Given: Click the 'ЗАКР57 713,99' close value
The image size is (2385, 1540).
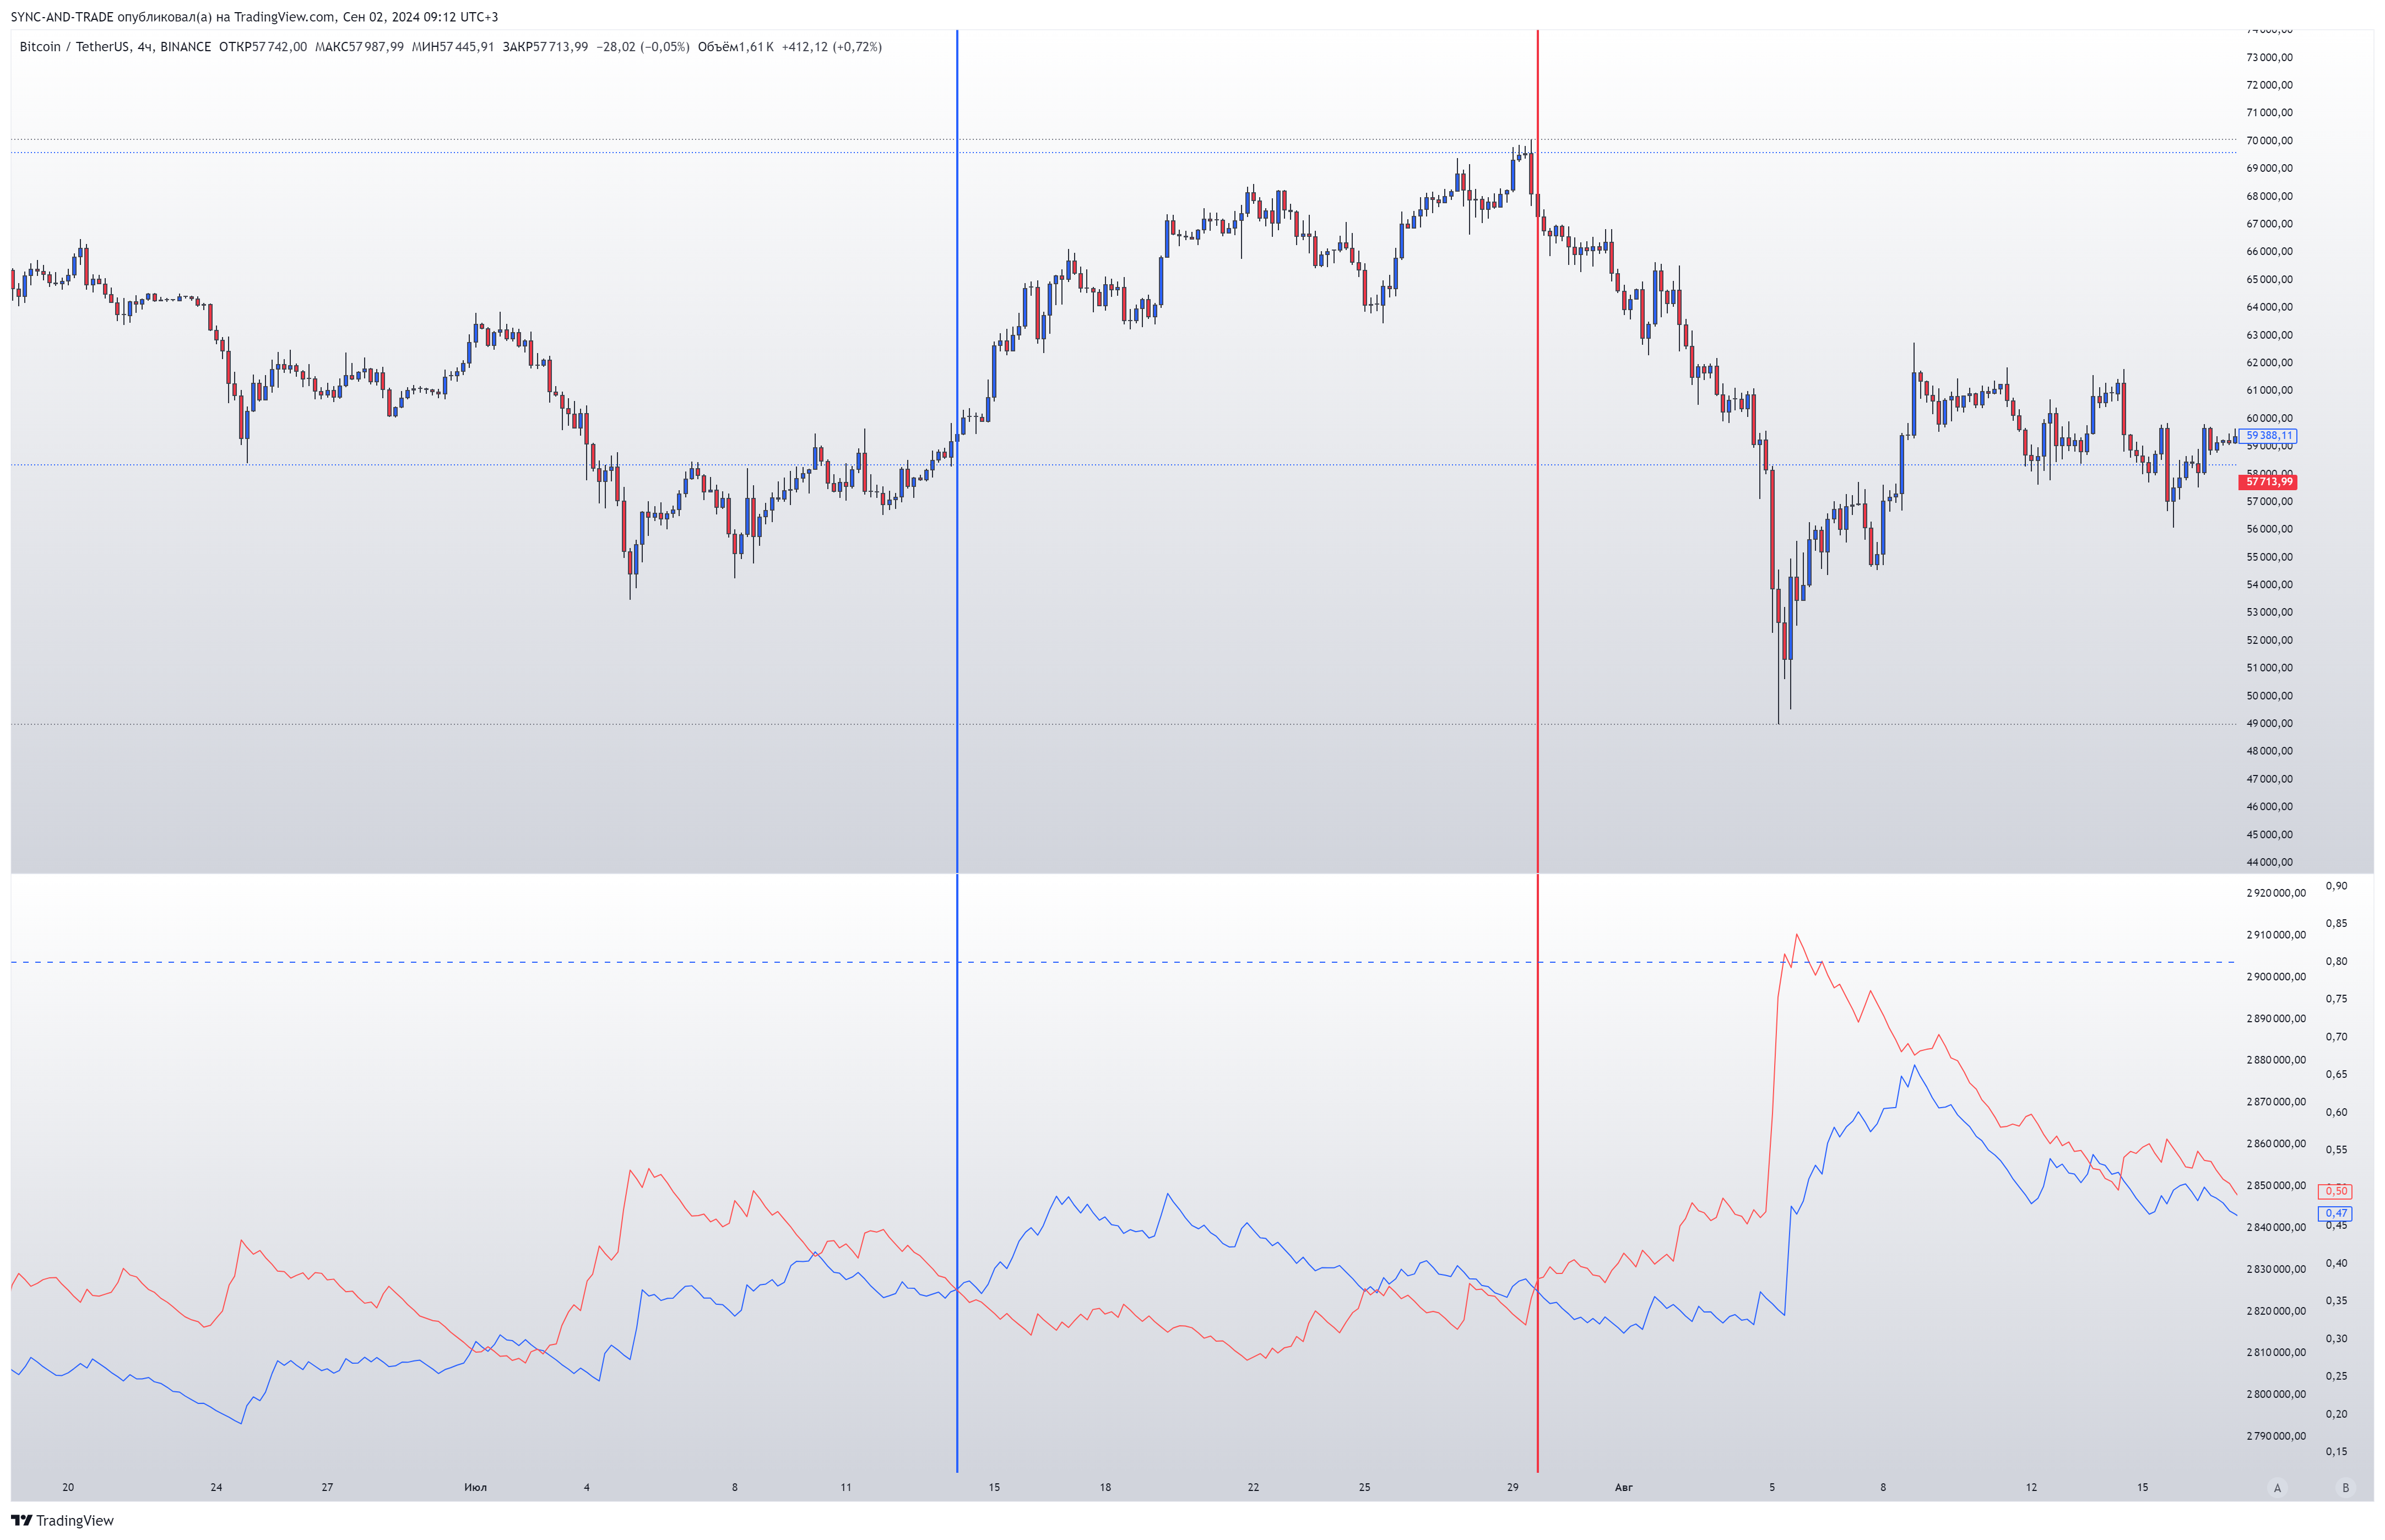Looking at the screenshot, I should point(545,47).
